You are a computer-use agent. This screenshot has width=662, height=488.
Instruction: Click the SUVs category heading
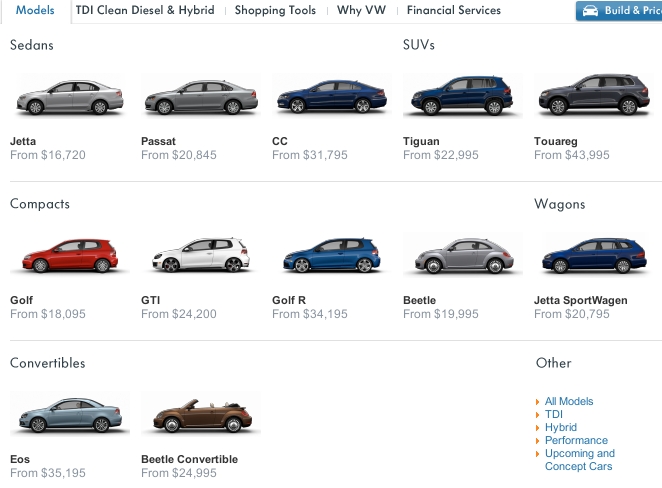tap(419, 45)
